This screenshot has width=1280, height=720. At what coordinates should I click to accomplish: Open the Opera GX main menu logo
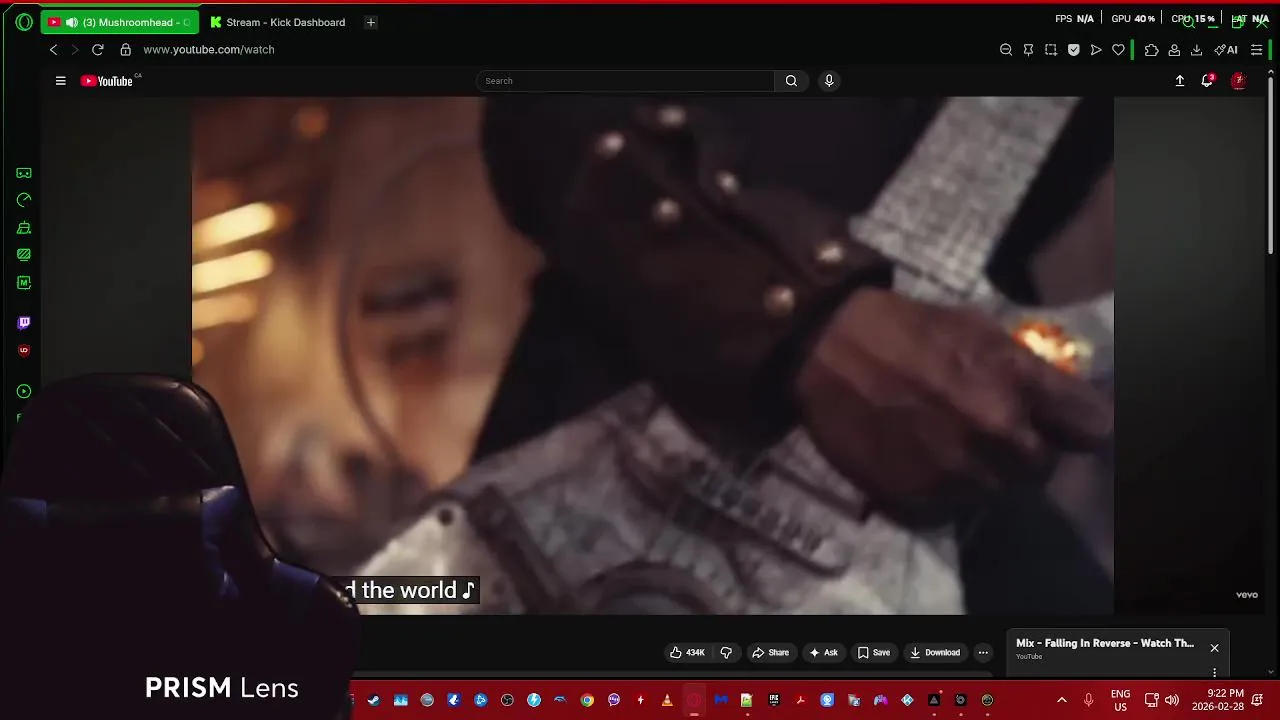(x=24, y=22)
